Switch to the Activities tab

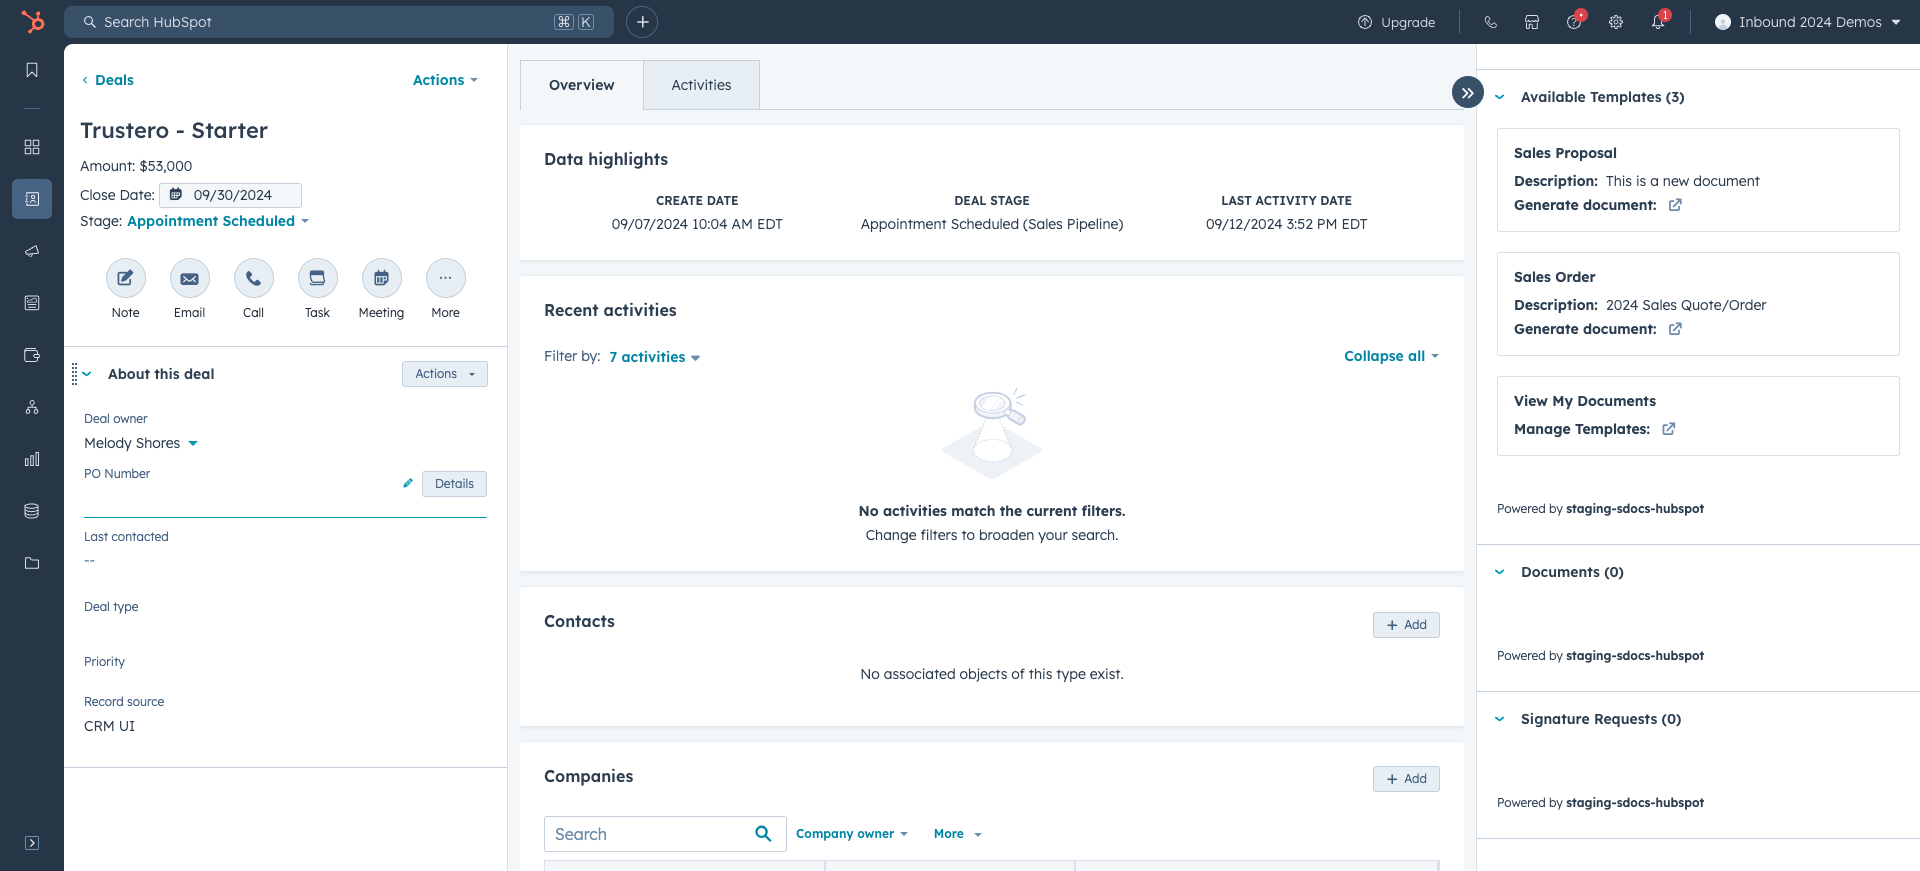click(701, 85)
